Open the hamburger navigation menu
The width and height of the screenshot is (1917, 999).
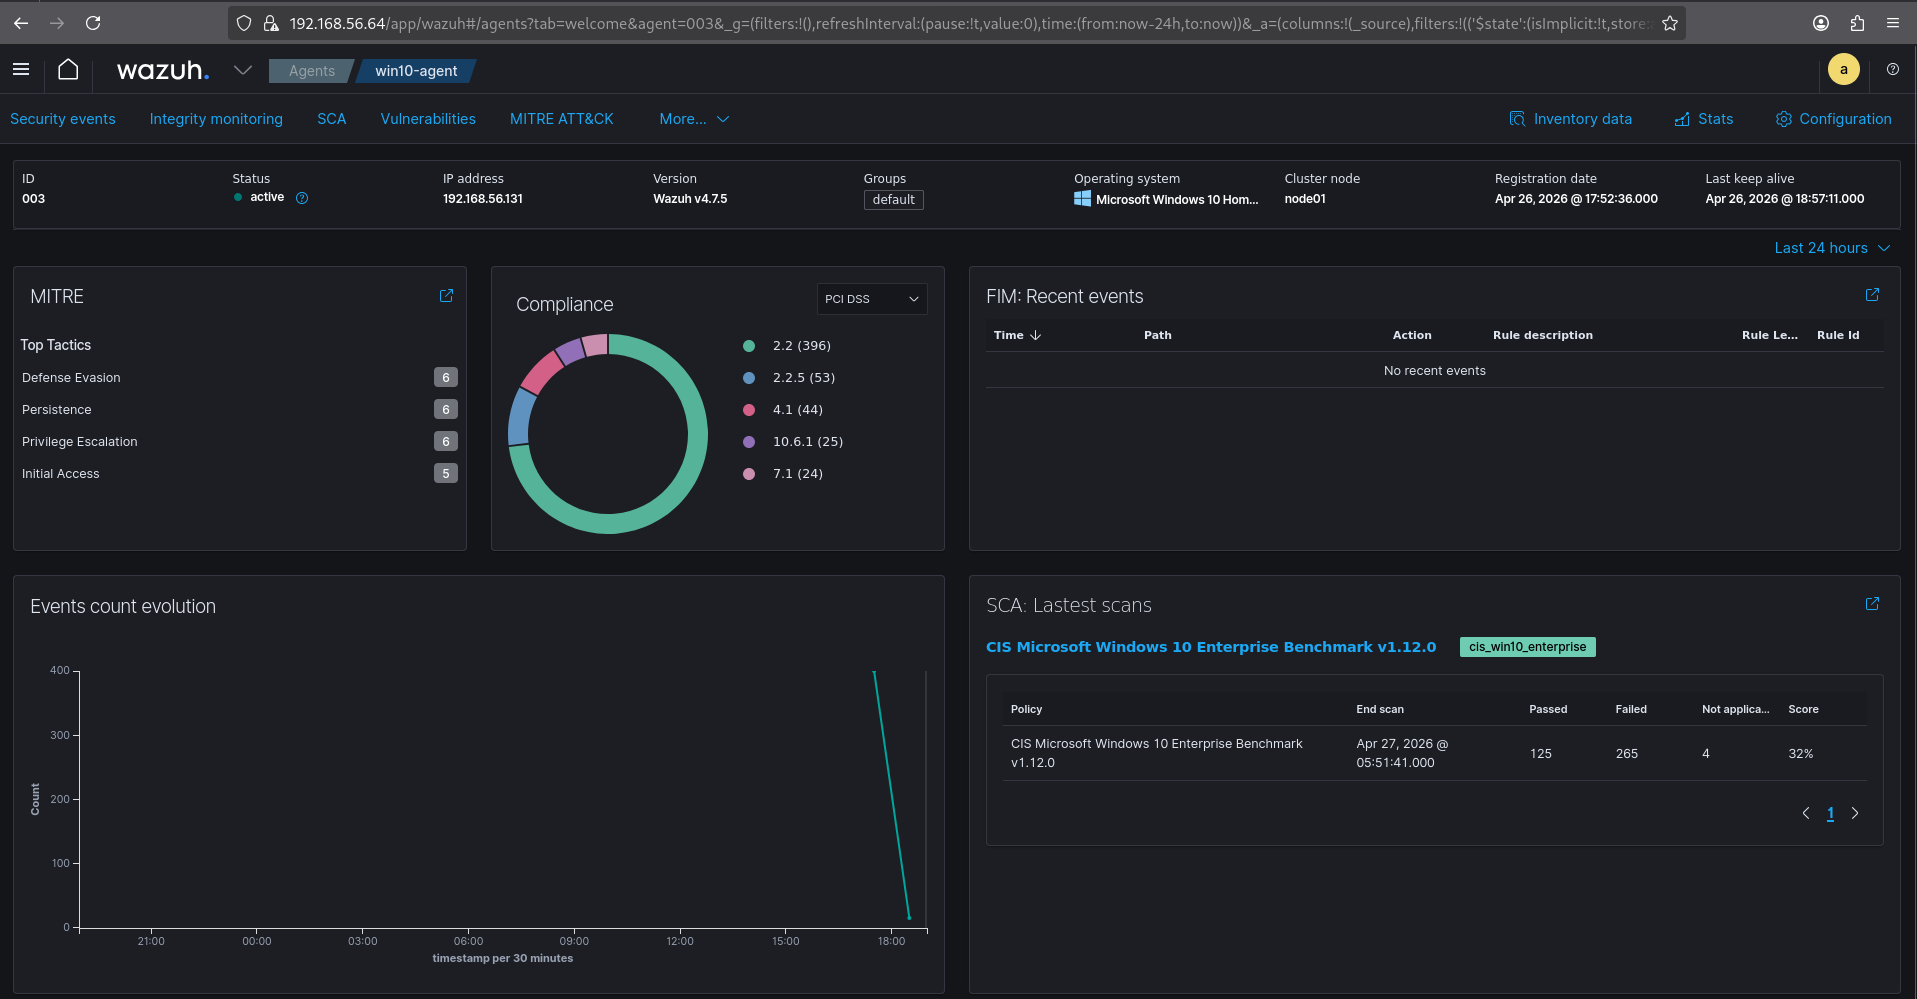[x=21, y=70]
